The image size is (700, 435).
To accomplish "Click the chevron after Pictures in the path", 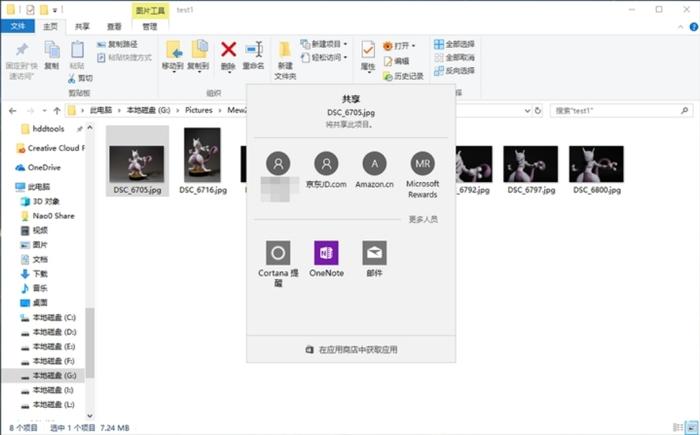I will coord(220,110).
